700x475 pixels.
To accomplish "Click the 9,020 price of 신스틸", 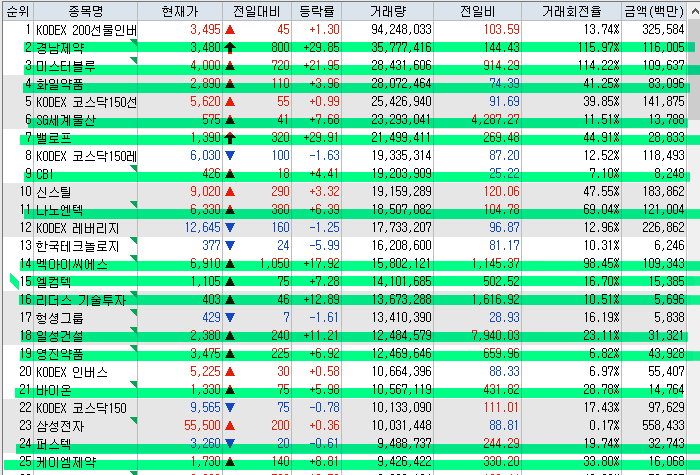I will (205, 192).
